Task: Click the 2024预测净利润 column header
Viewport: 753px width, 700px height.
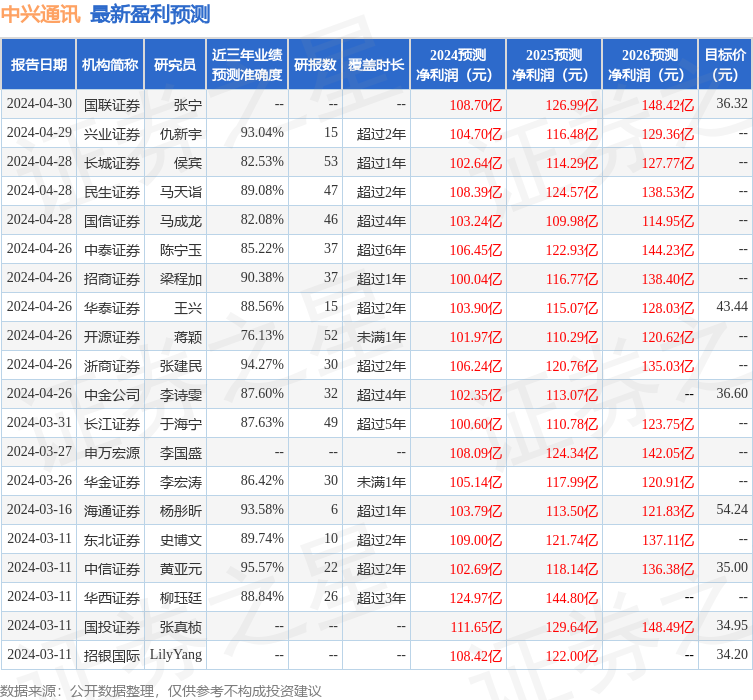Action: coord(458,64)
